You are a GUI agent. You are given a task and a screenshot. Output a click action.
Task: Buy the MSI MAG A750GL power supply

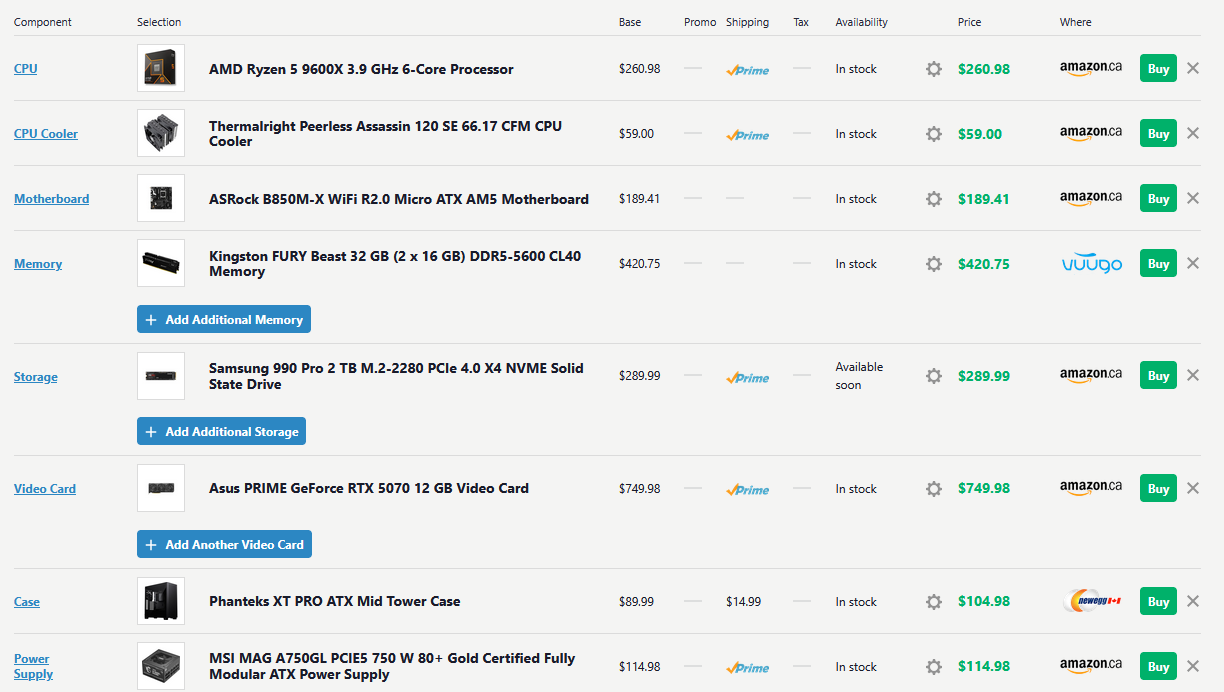point(1158,667)
